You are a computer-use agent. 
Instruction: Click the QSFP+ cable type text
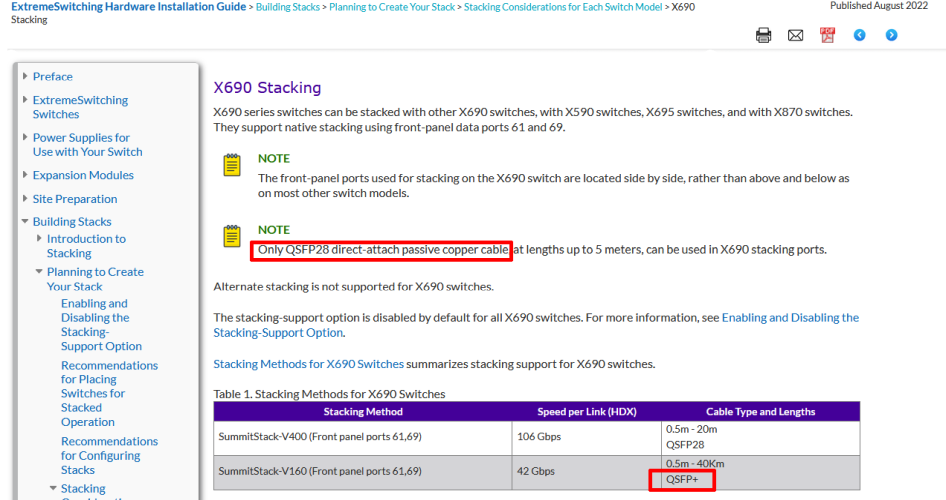point(682,479)
